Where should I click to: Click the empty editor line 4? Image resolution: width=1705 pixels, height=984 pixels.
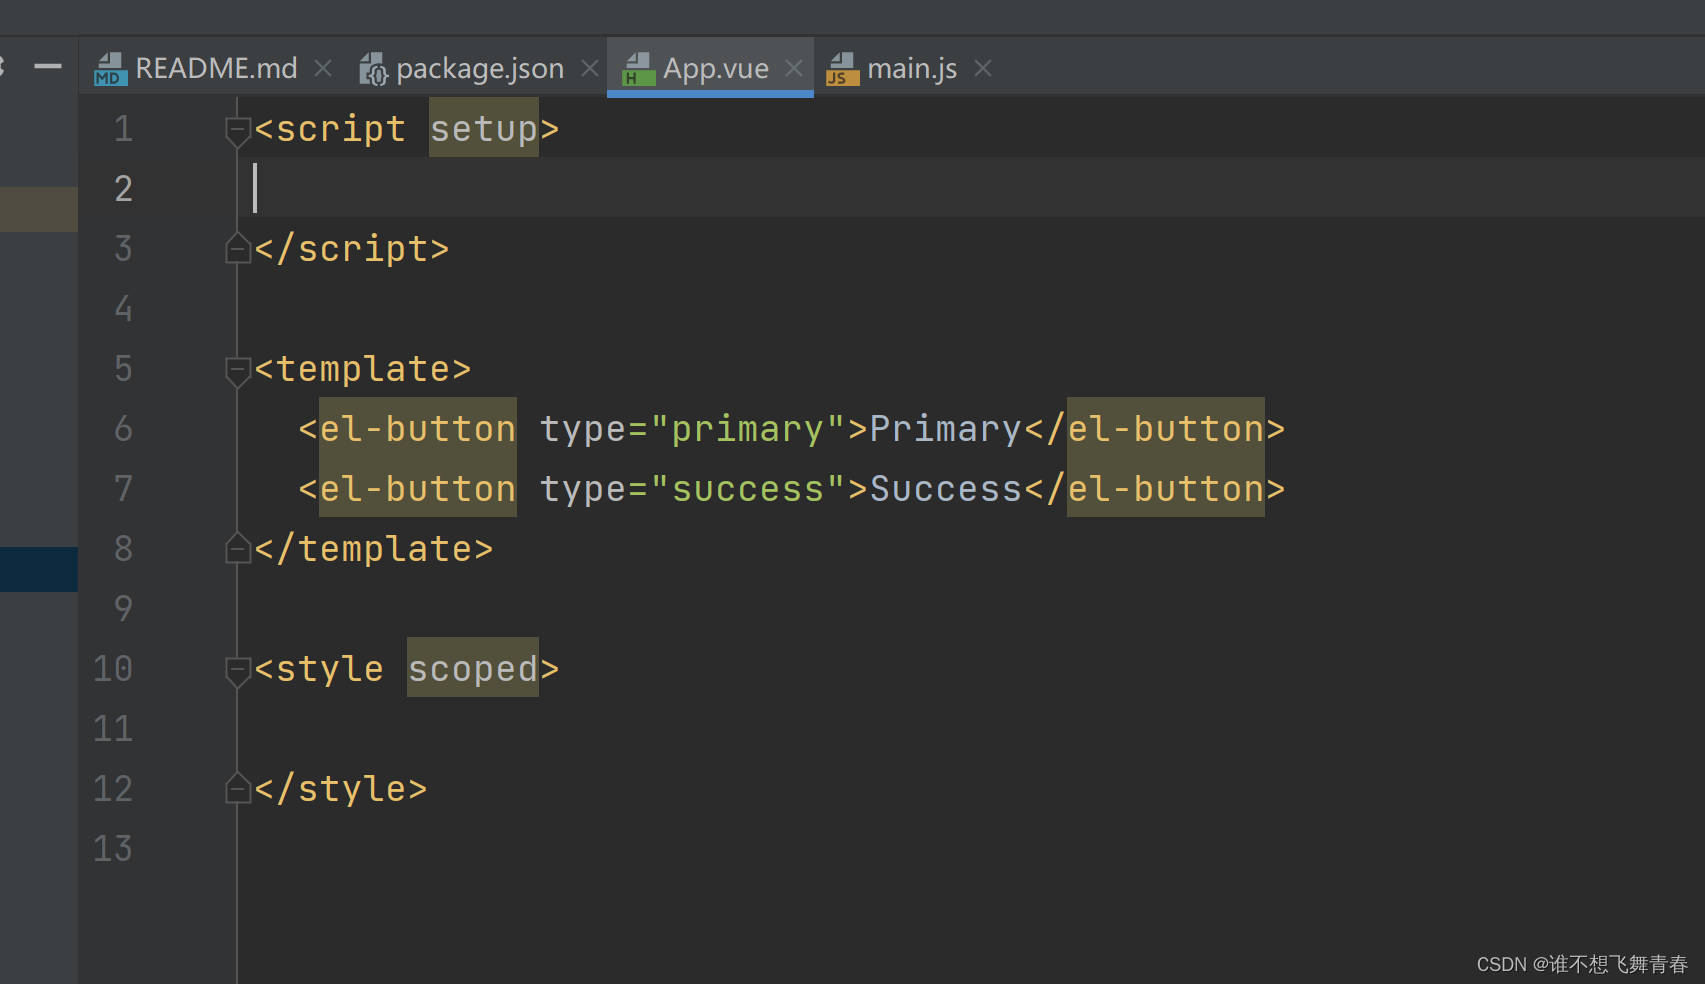point(970,308)
